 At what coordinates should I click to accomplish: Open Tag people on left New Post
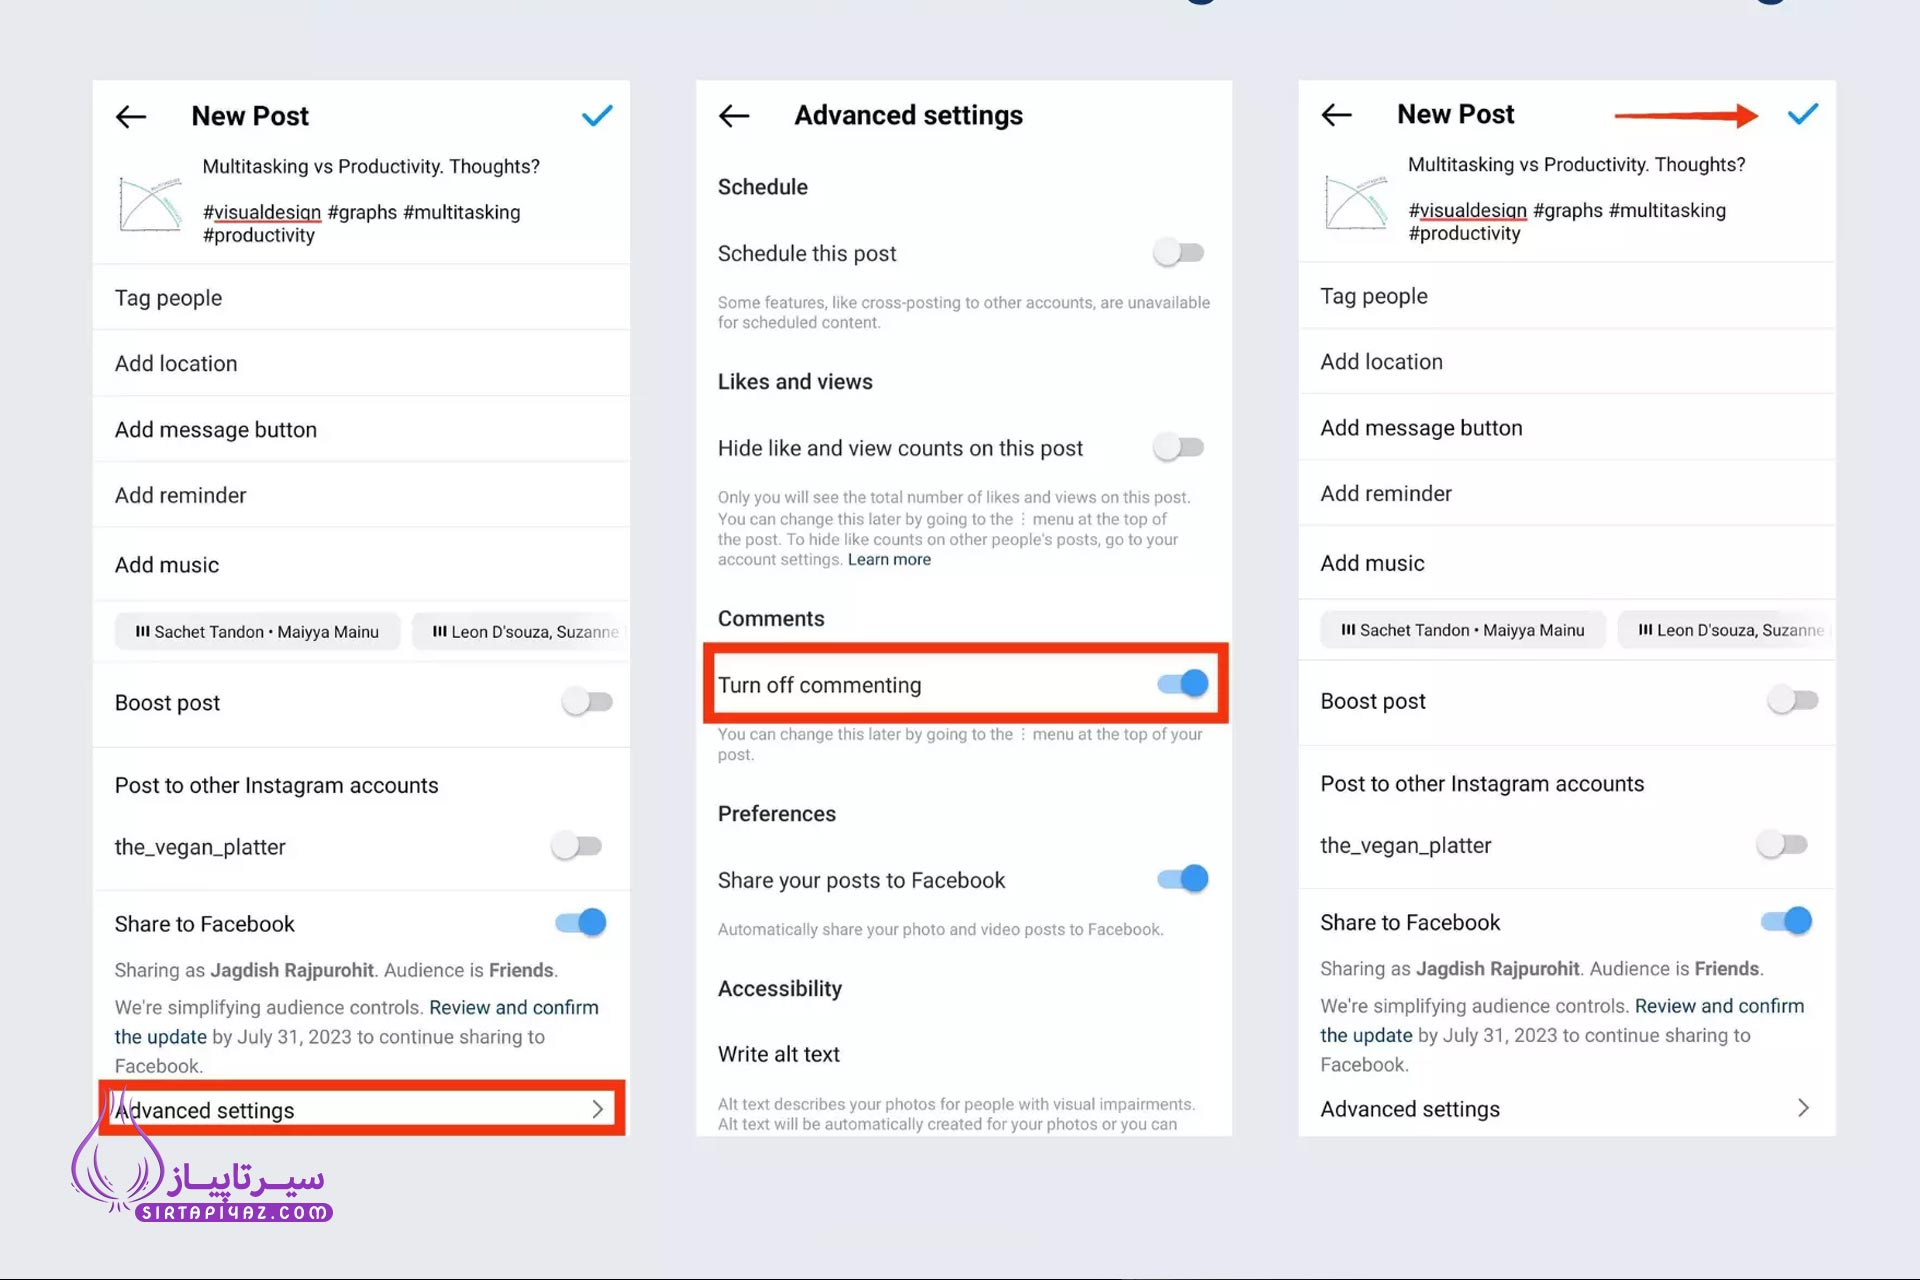(361, 298)
